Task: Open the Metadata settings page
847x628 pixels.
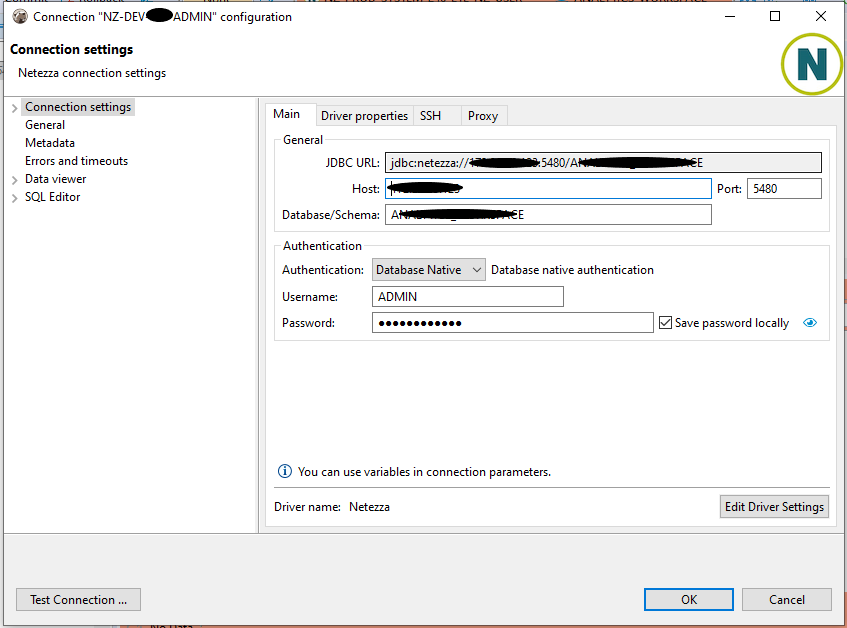Action: (x=50, y=142)
